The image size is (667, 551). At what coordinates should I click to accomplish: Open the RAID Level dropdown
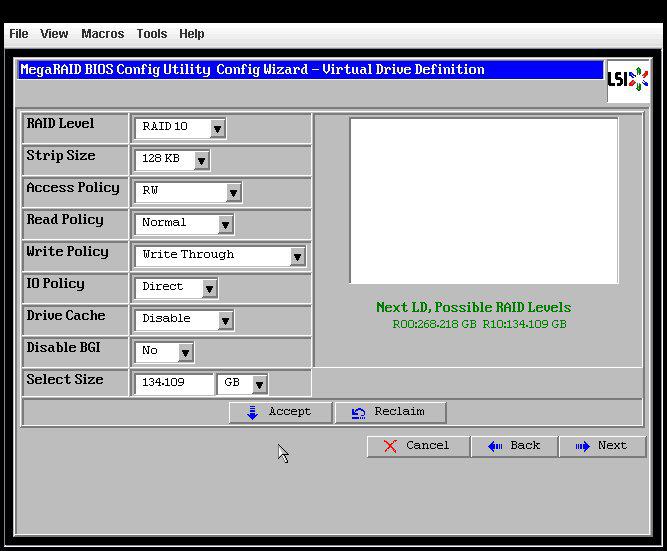[180, 128]
